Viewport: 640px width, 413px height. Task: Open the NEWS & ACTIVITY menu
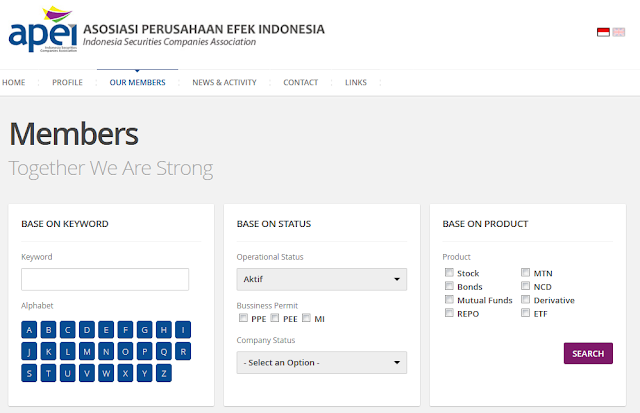pyautogui.click(x=224, y=82)
